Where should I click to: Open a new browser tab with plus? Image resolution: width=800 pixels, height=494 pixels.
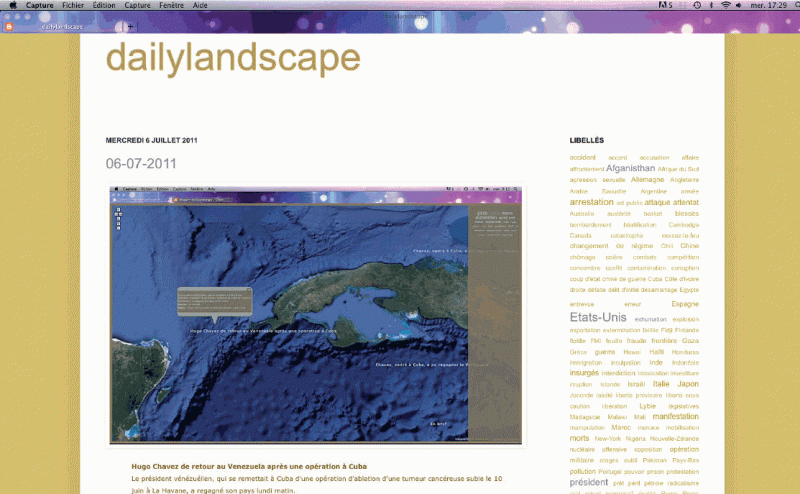pos(131,26)
